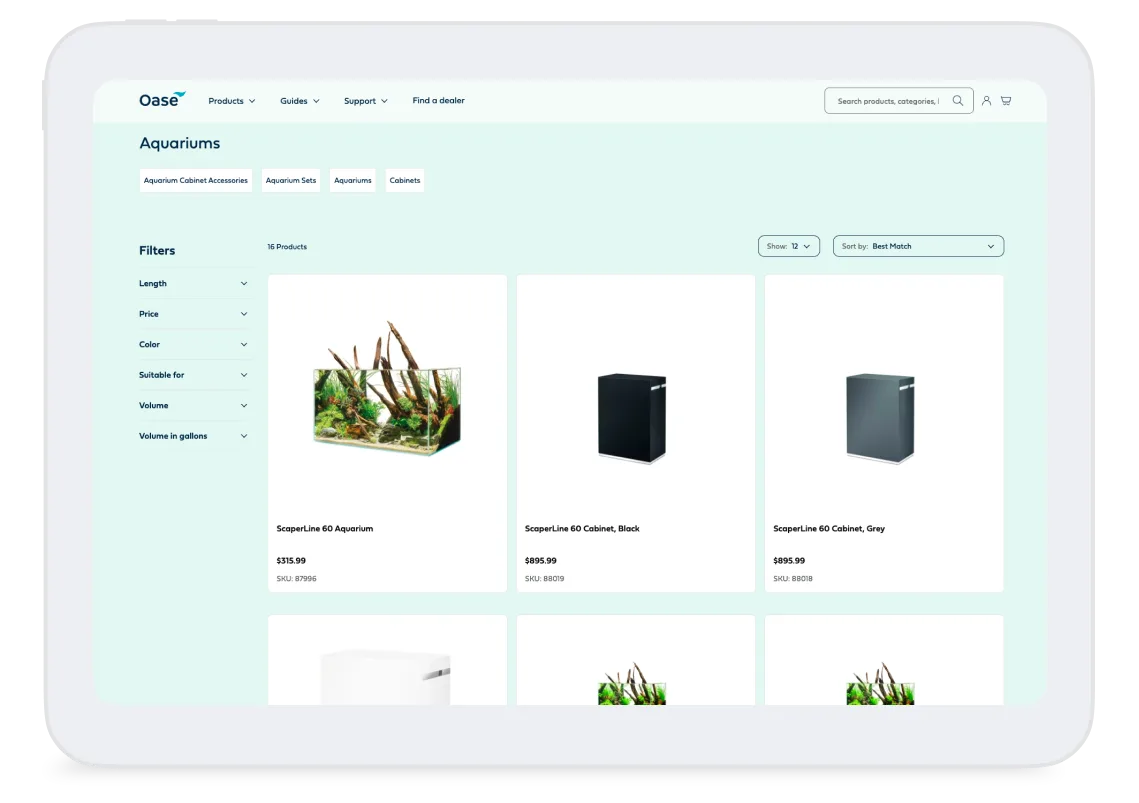Expand the Price filter
Screen dimensions: 1139x803
tap(193, 314)
